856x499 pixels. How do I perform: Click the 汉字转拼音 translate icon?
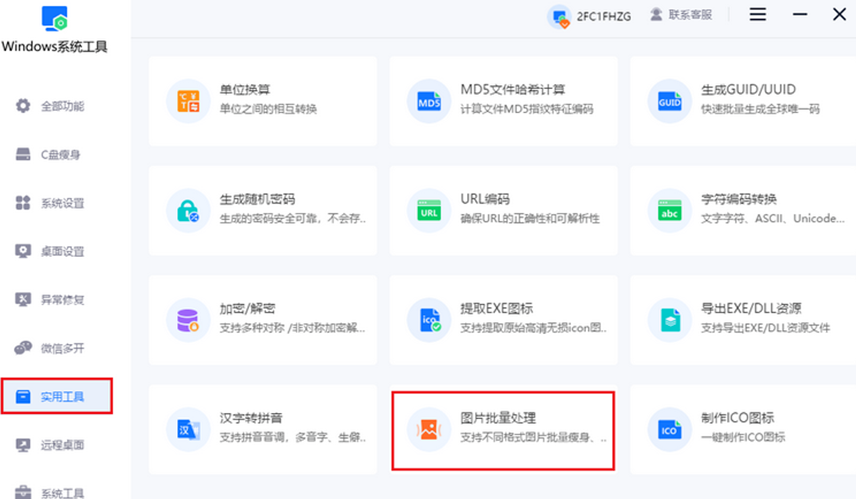[188, 430]
